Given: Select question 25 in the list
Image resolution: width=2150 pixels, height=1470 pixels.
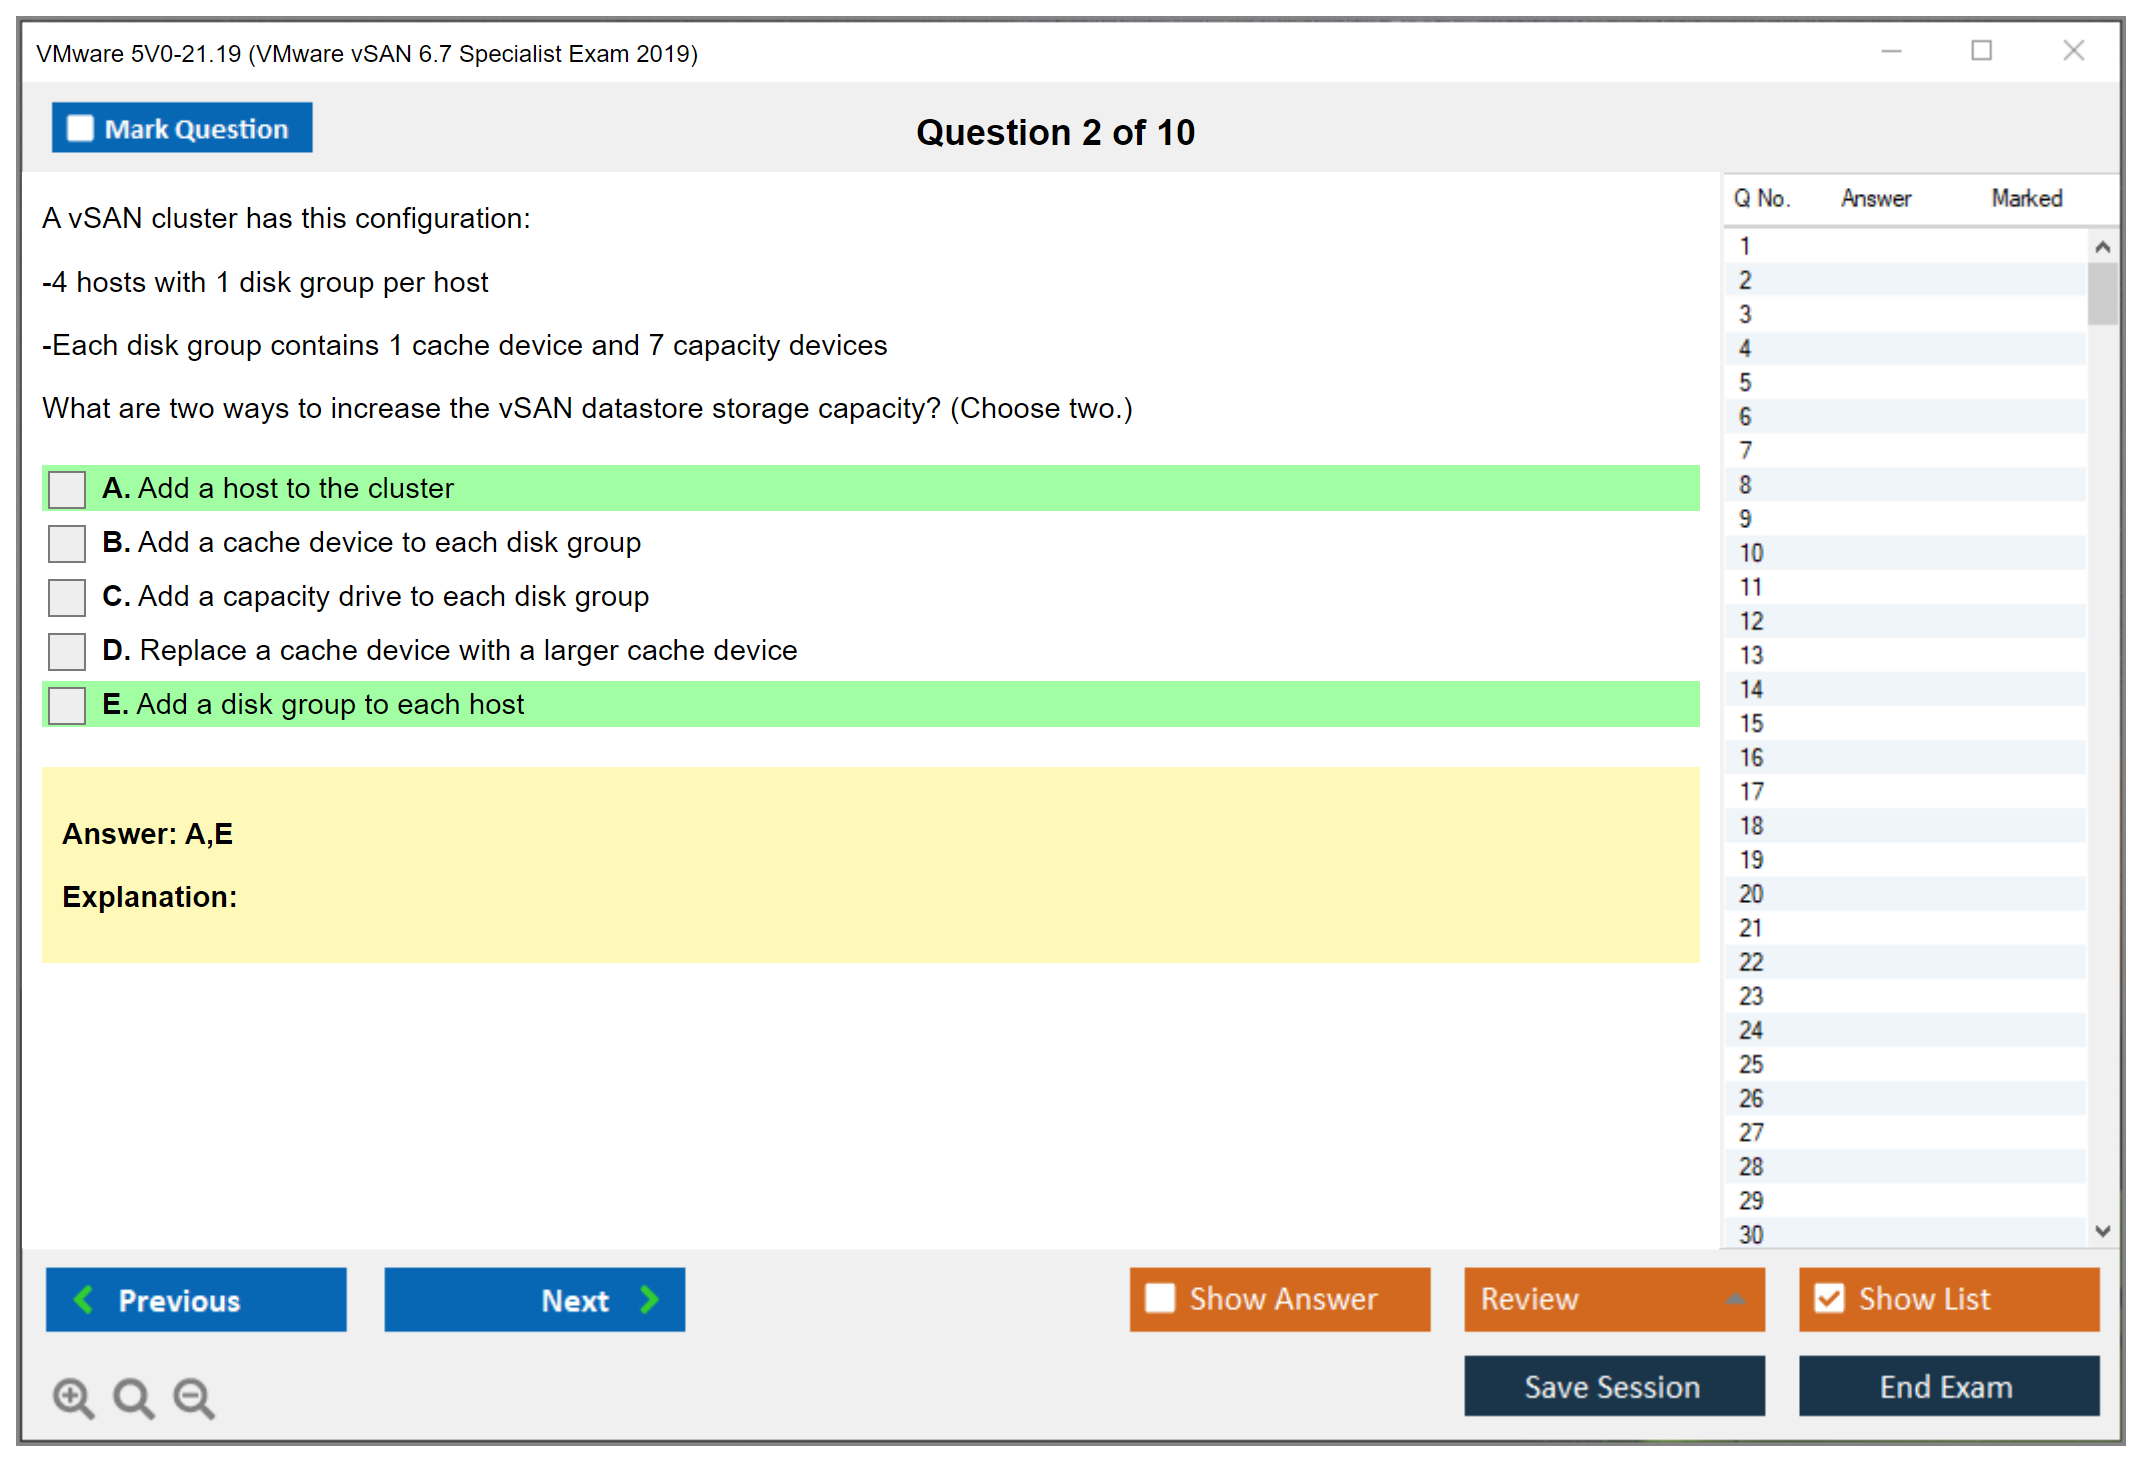Looking at the screenshot, I should pyautogui.click(x=1751, y=1064).
